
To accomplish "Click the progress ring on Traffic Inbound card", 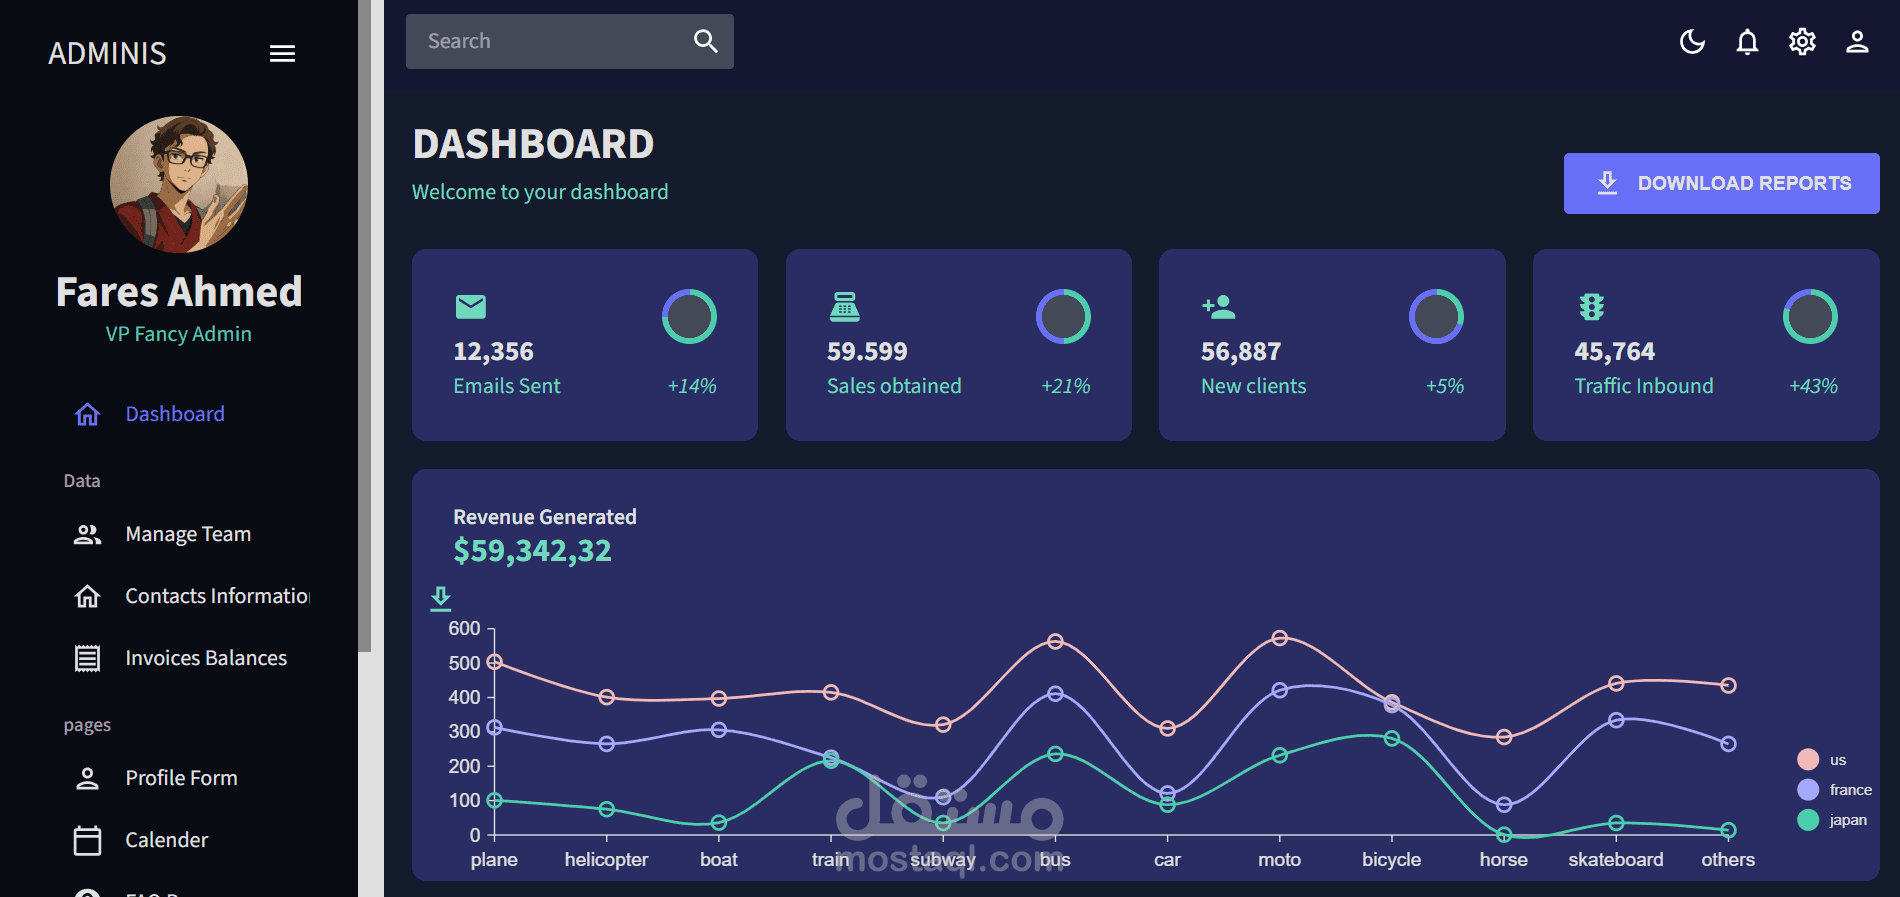I will tap(1810, 317).
